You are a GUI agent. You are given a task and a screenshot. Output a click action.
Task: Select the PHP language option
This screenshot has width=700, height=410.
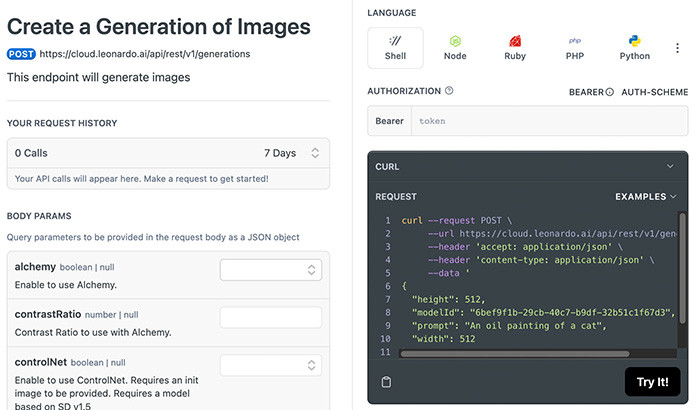pos(575,48)
